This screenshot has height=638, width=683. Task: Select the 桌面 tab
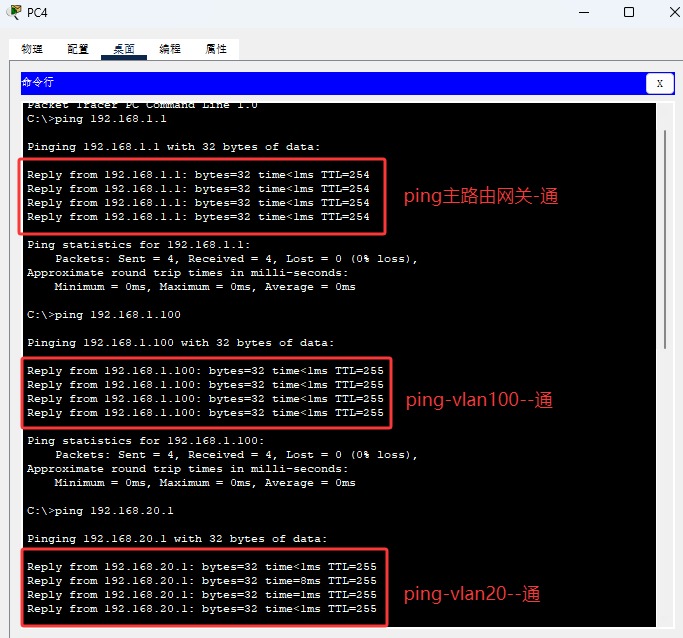pos(124,49)
